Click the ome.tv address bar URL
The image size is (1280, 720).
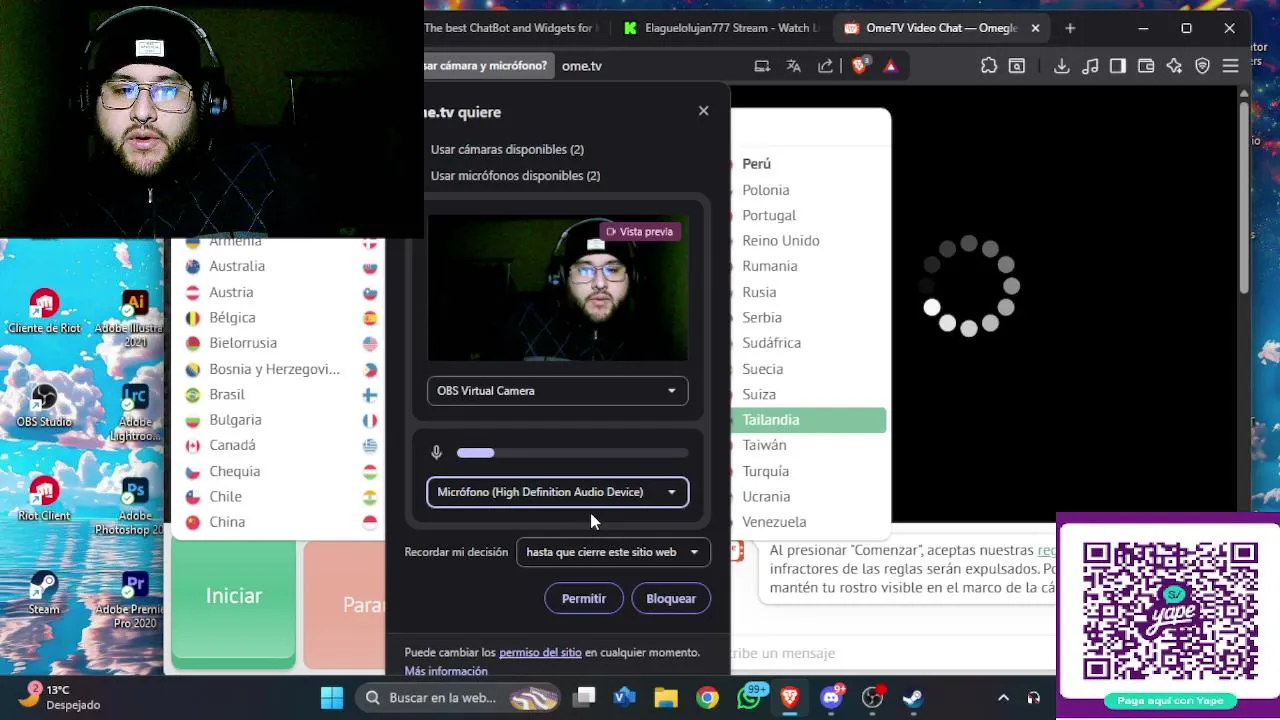coord(582,66)
